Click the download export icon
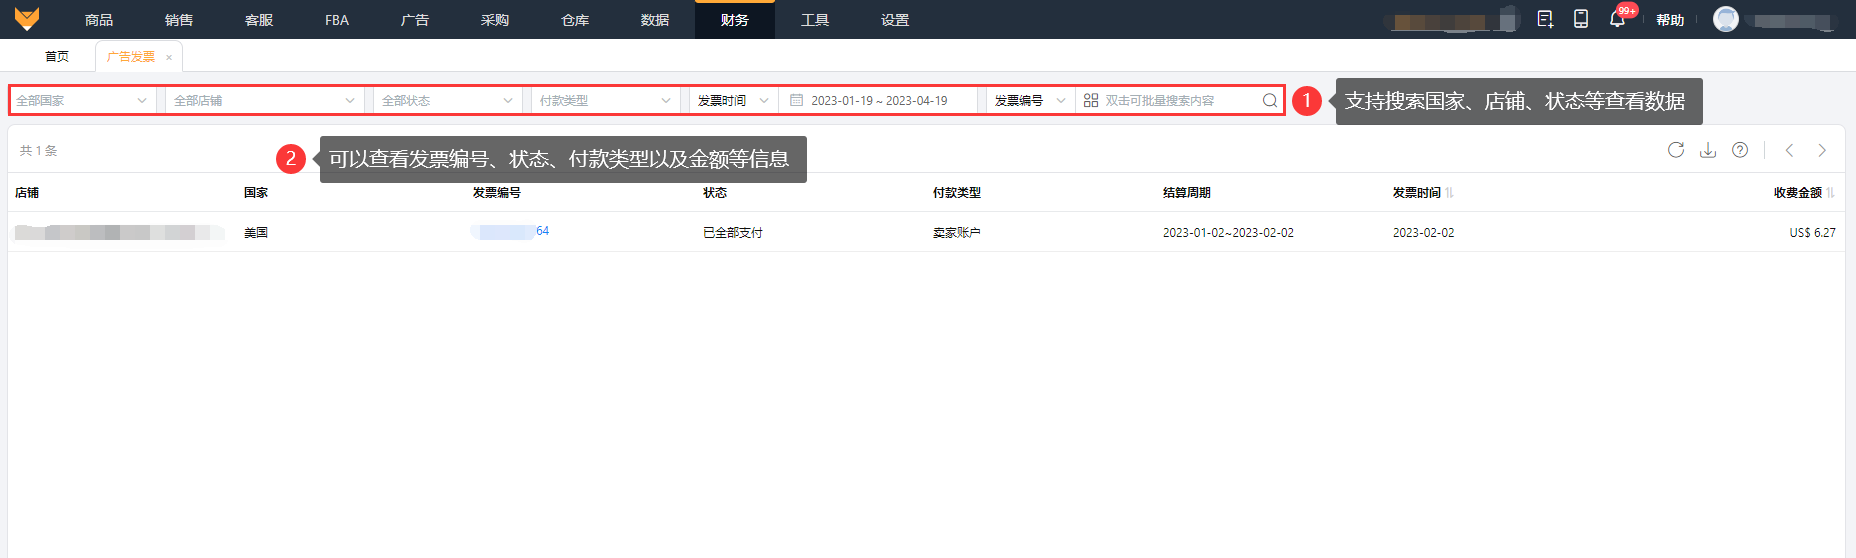The width and height of the screenshot is (1856, 558). tap(1708, 150)
